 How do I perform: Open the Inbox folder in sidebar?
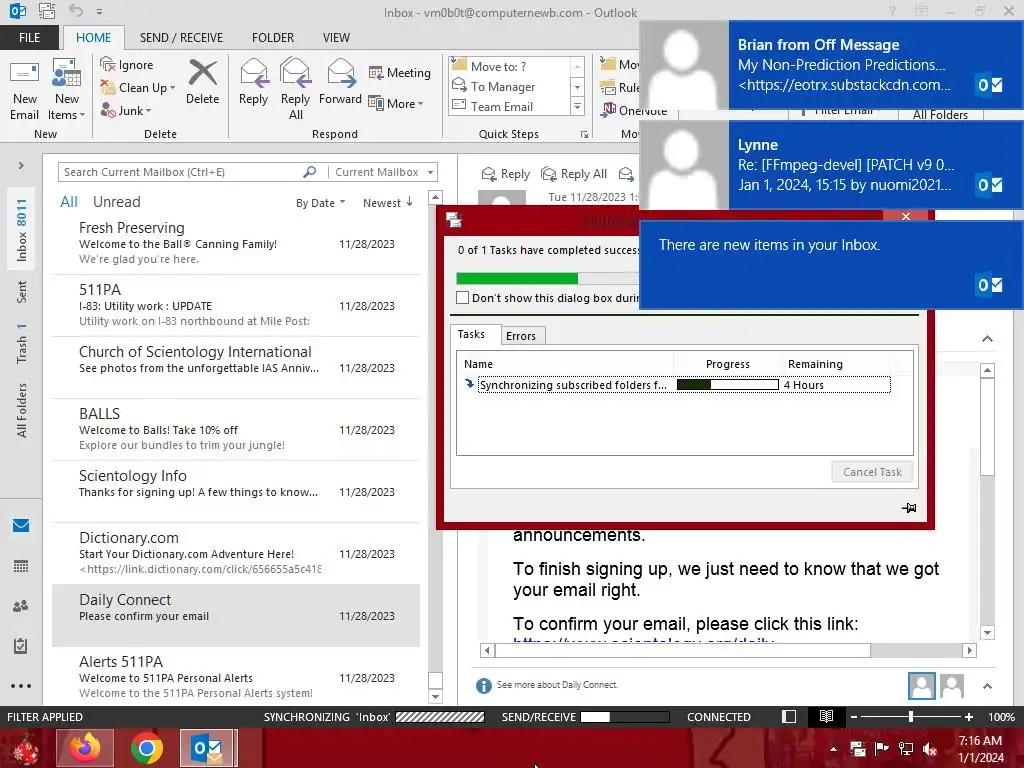coord(22,230)
